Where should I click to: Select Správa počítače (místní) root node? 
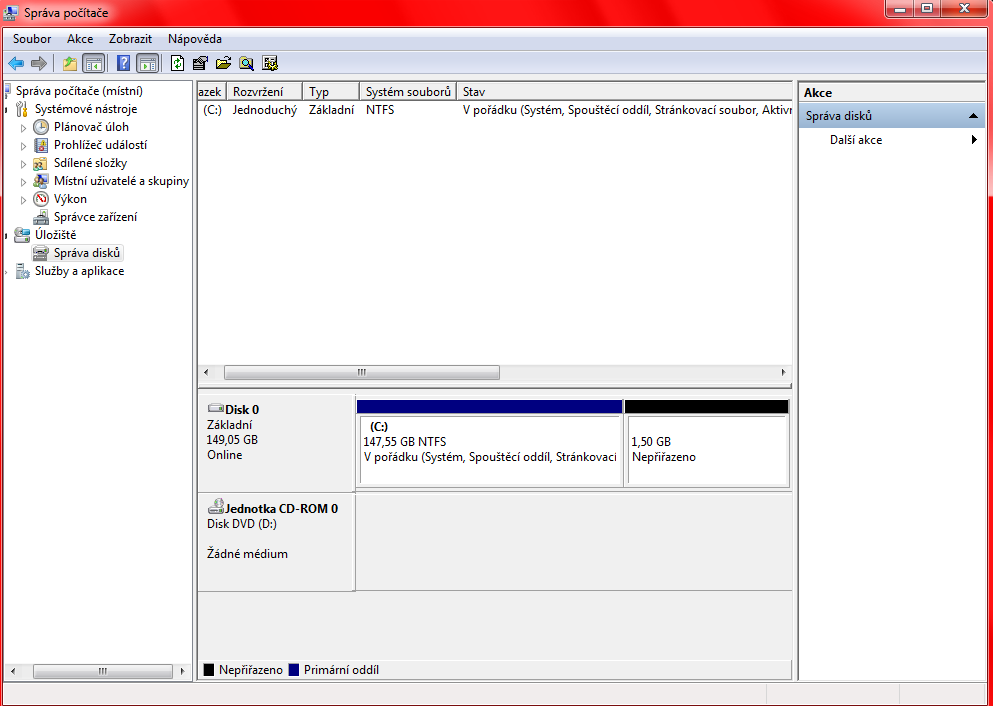(x=79, y=91)
